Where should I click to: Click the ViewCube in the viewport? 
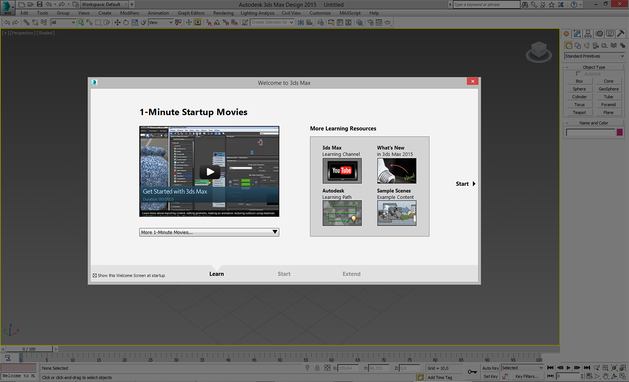pos(539,52)
